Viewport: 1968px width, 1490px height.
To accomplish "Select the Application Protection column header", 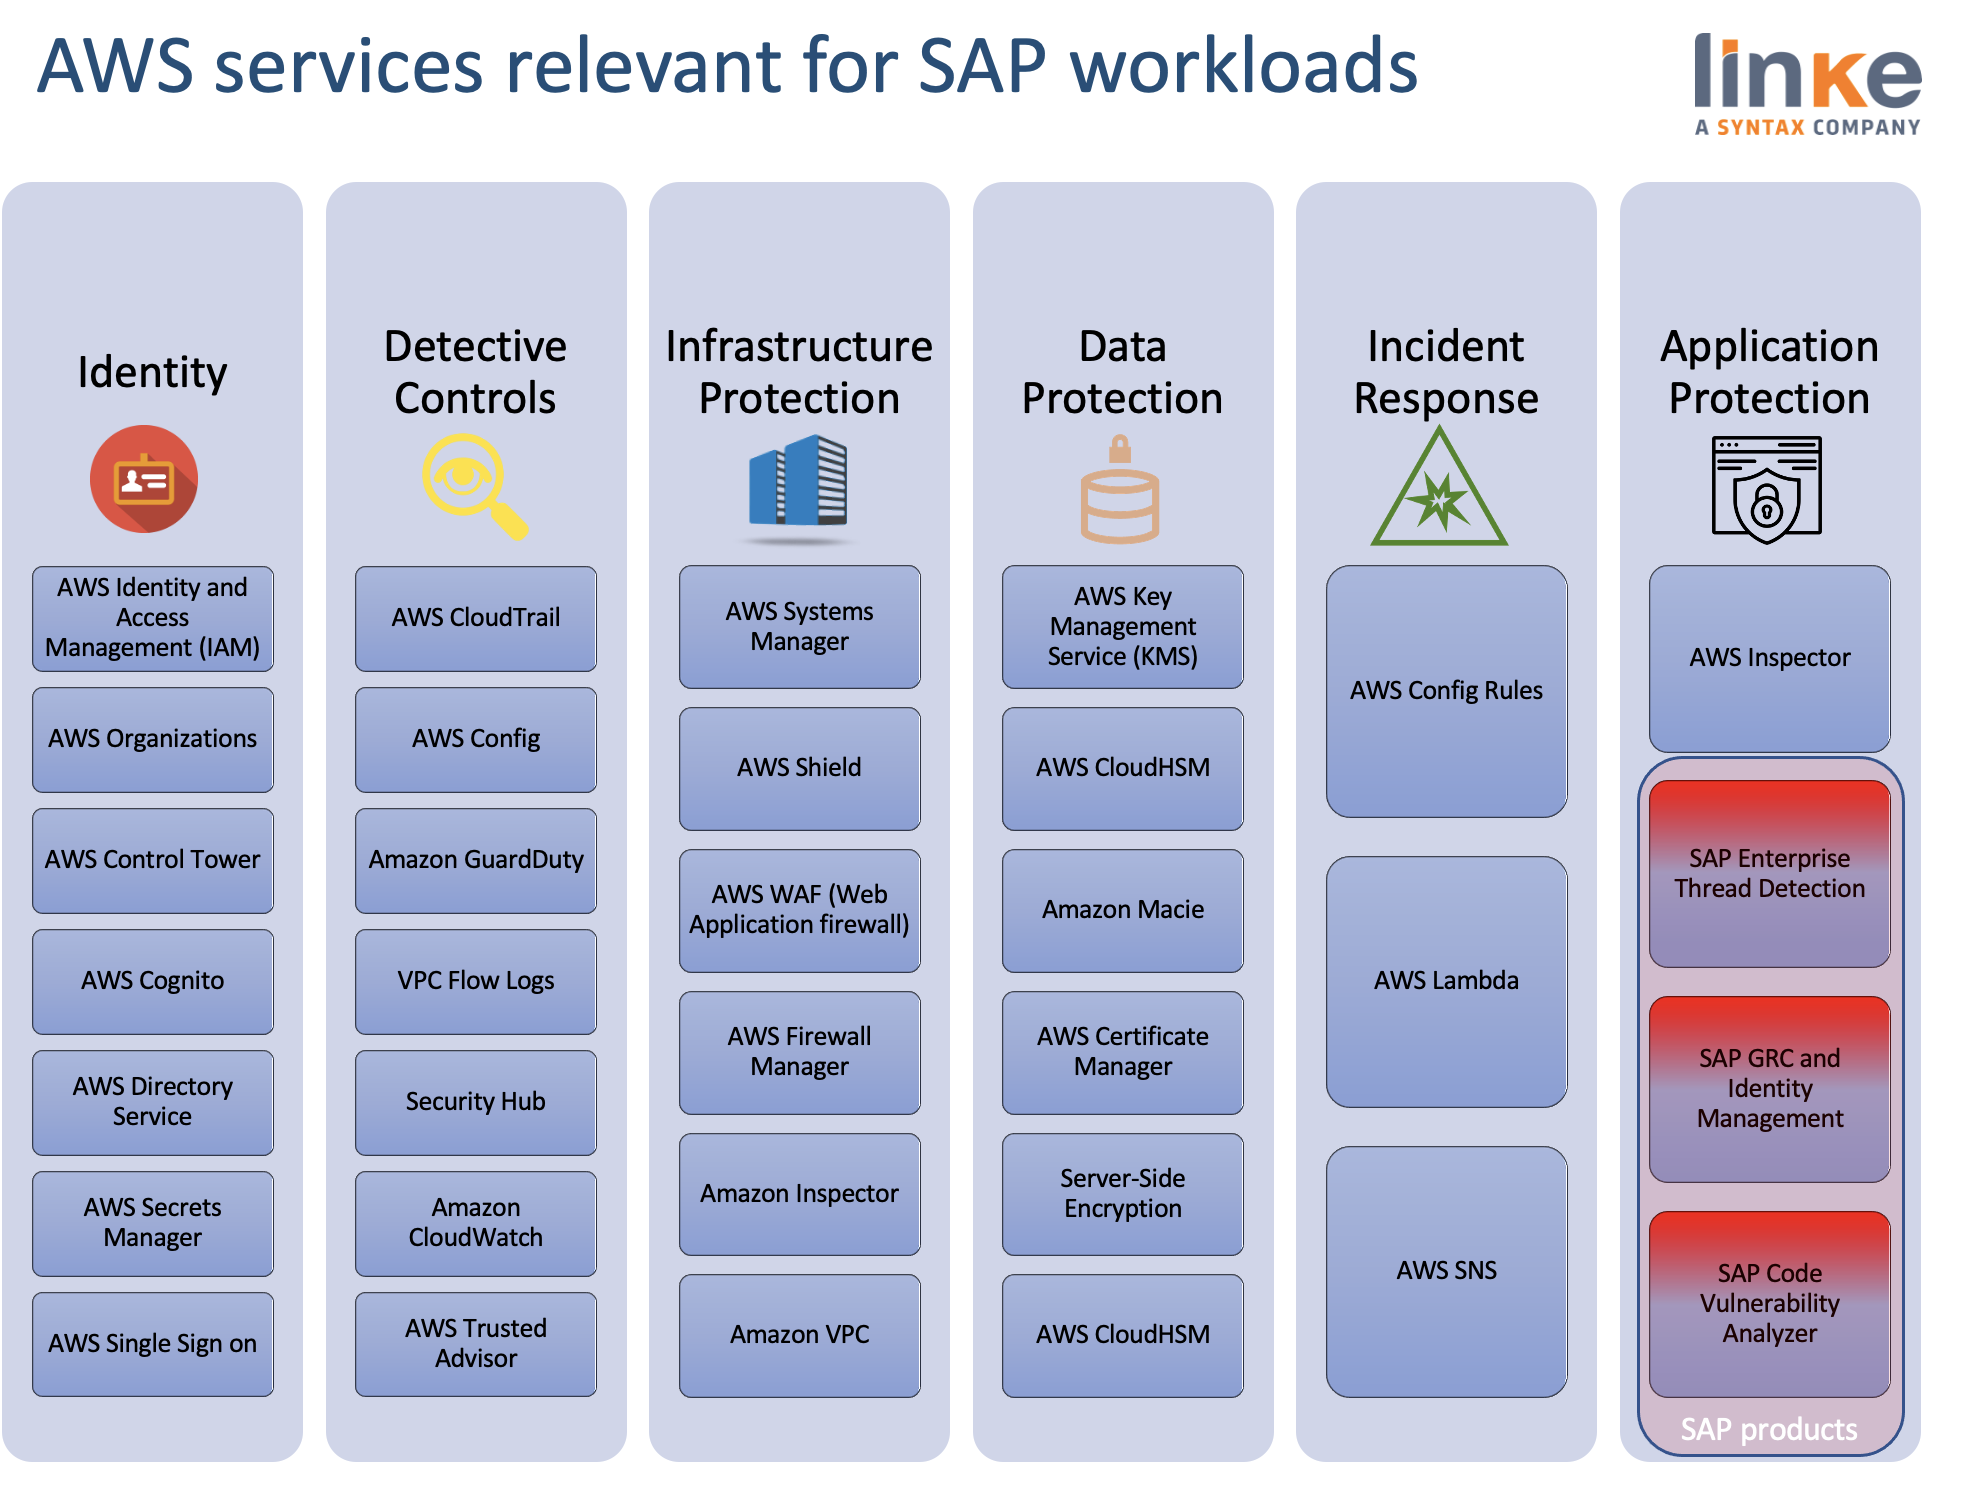I will click(x=1768, y=372).
